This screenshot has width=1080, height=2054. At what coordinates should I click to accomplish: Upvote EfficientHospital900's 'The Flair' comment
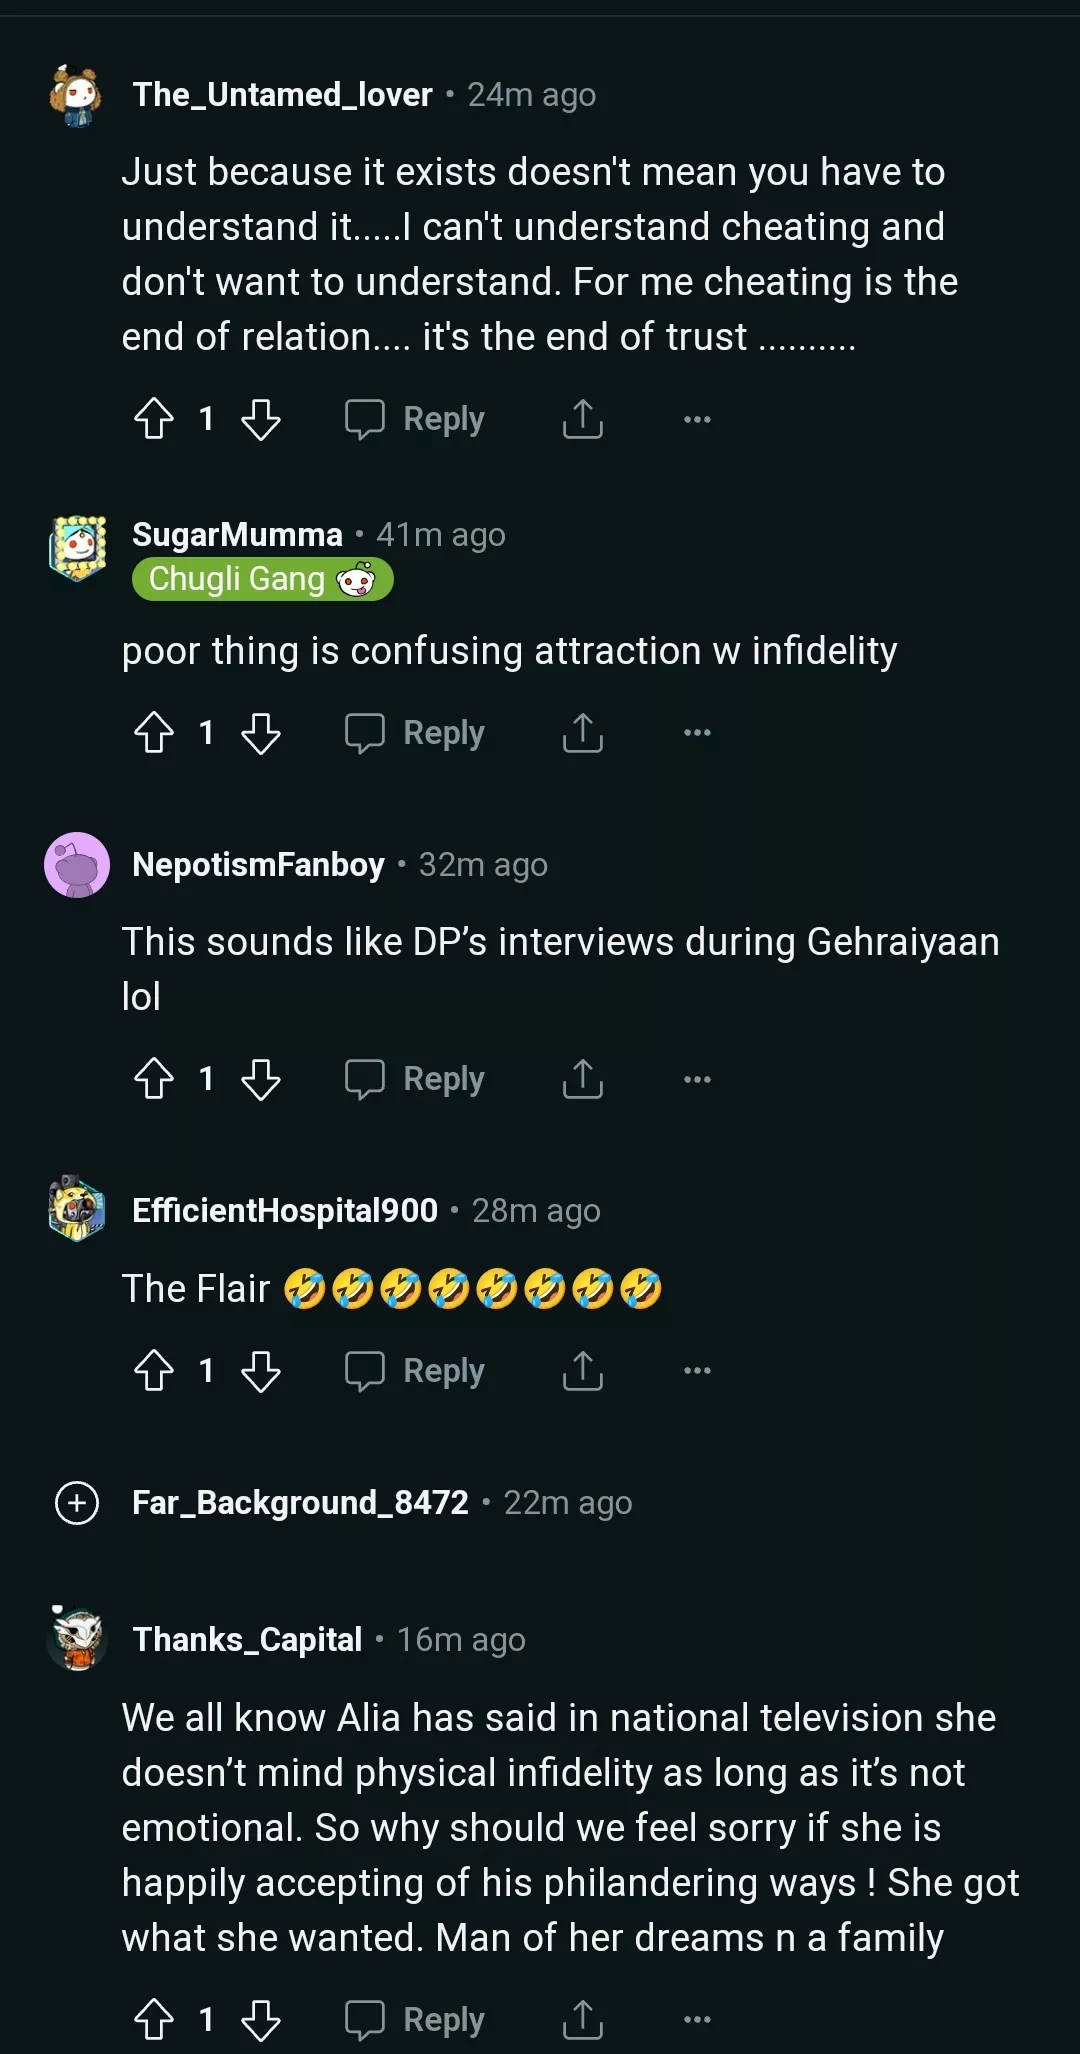pos(153,1371)
